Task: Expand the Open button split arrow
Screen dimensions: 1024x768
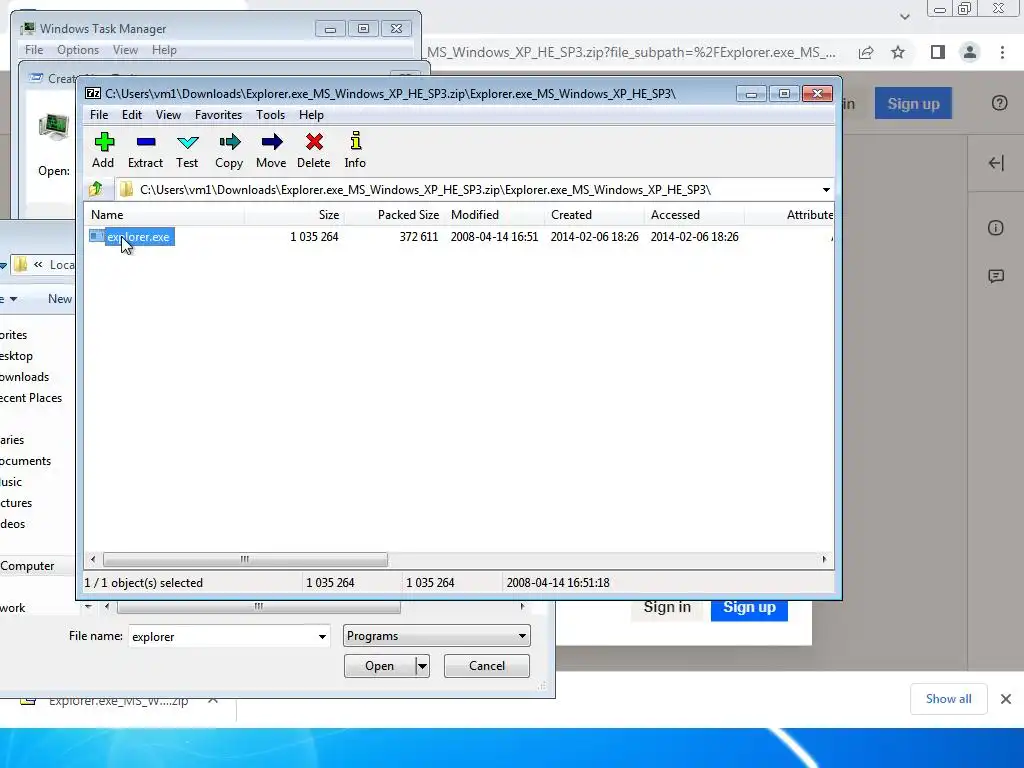Action: click(423, 666)
